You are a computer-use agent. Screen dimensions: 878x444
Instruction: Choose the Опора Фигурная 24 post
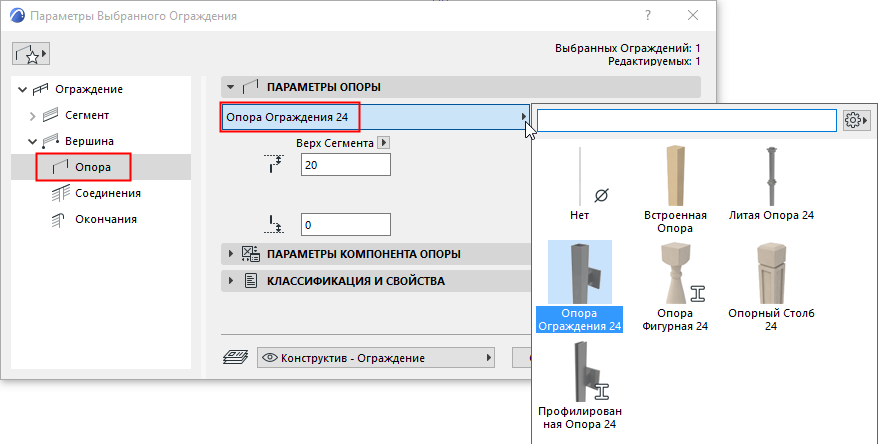[x=675, y=286]
